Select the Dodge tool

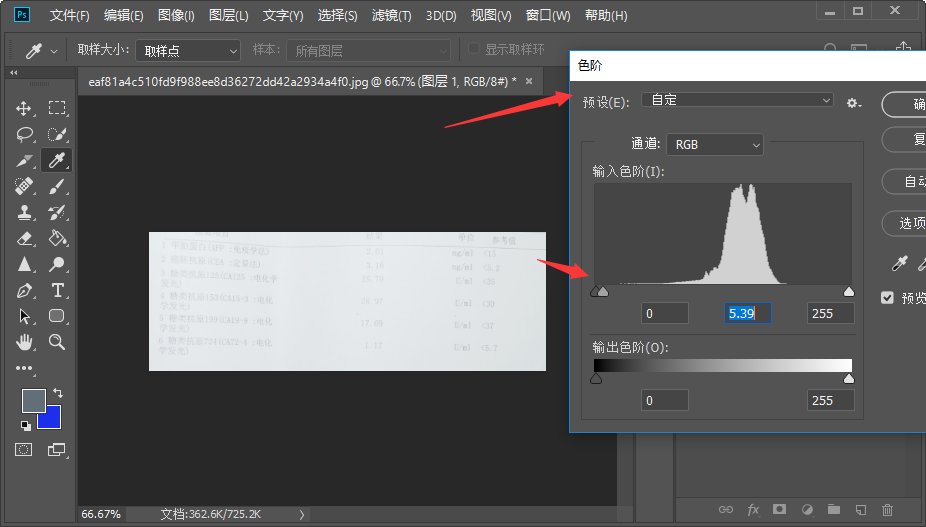point(57,264)
